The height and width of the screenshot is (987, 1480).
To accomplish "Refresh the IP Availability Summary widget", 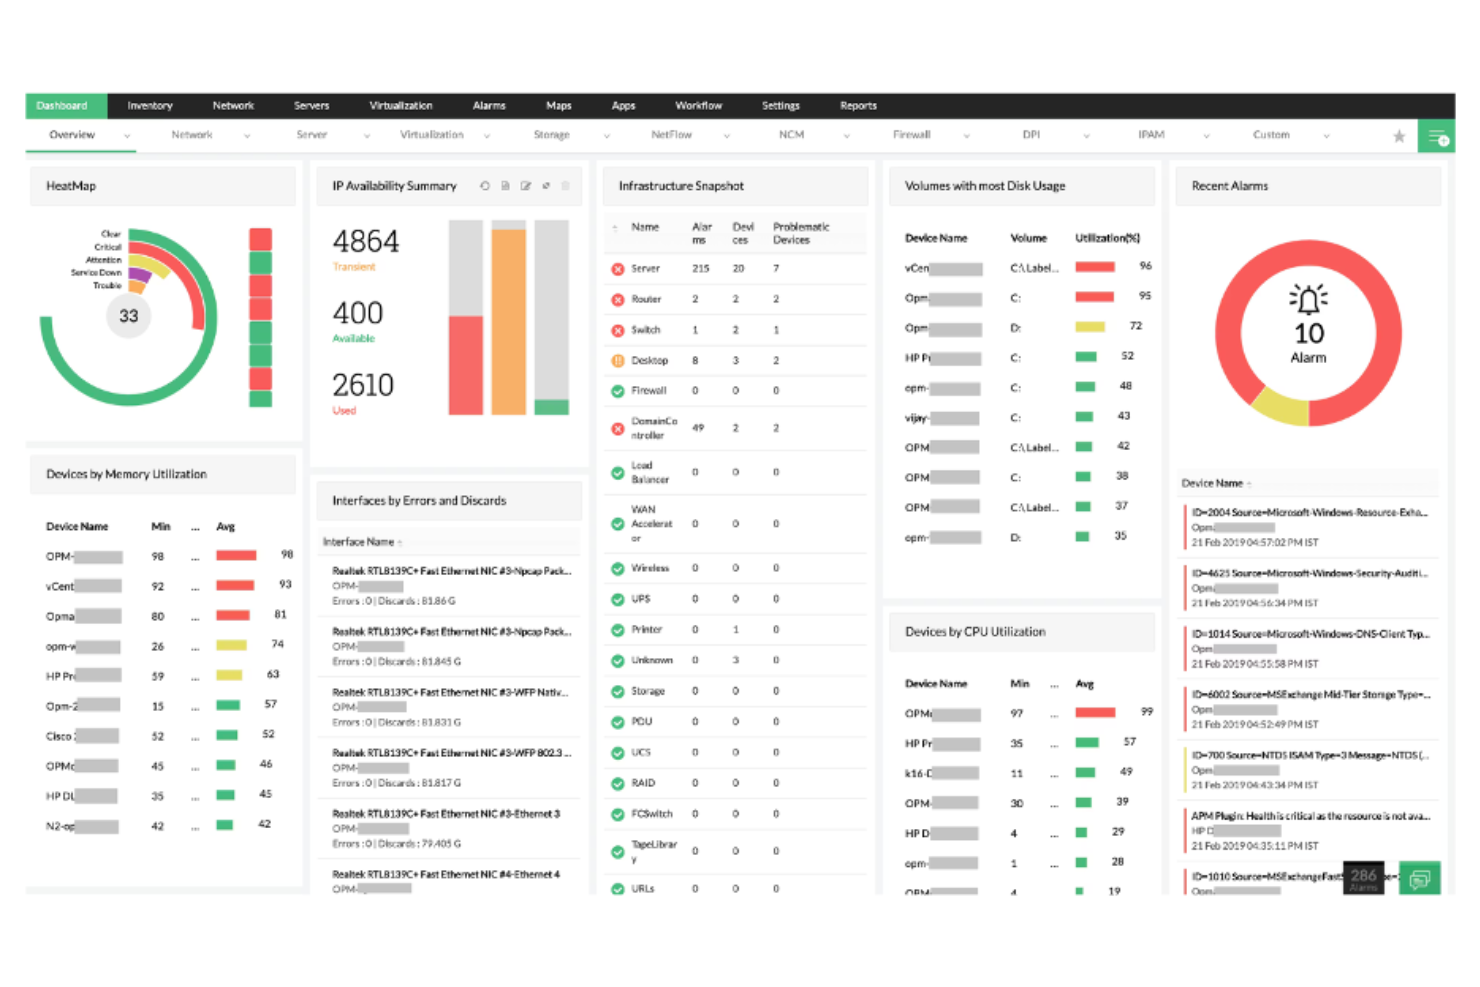I will (485, 186).
